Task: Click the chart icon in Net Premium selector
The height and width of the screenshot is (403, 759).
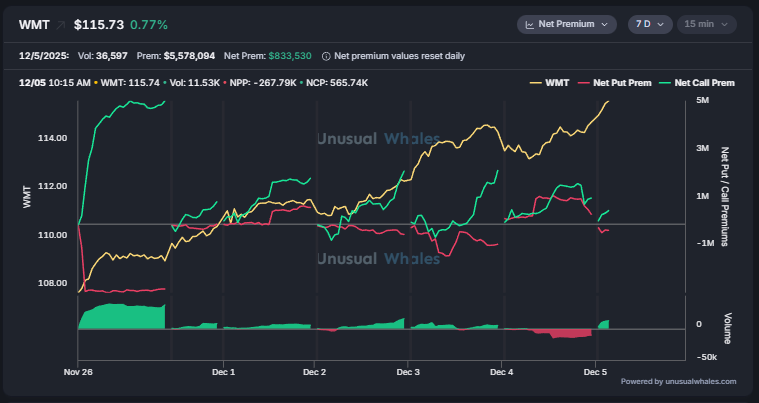Action: click(530, 24)
